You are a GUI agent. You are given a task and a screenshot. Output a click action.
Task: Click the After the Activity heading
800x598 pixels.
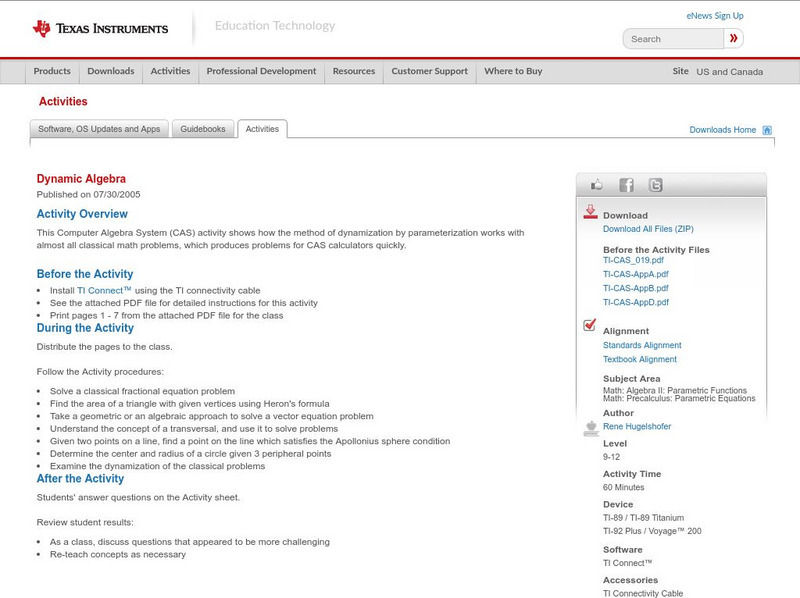(80, 479)
